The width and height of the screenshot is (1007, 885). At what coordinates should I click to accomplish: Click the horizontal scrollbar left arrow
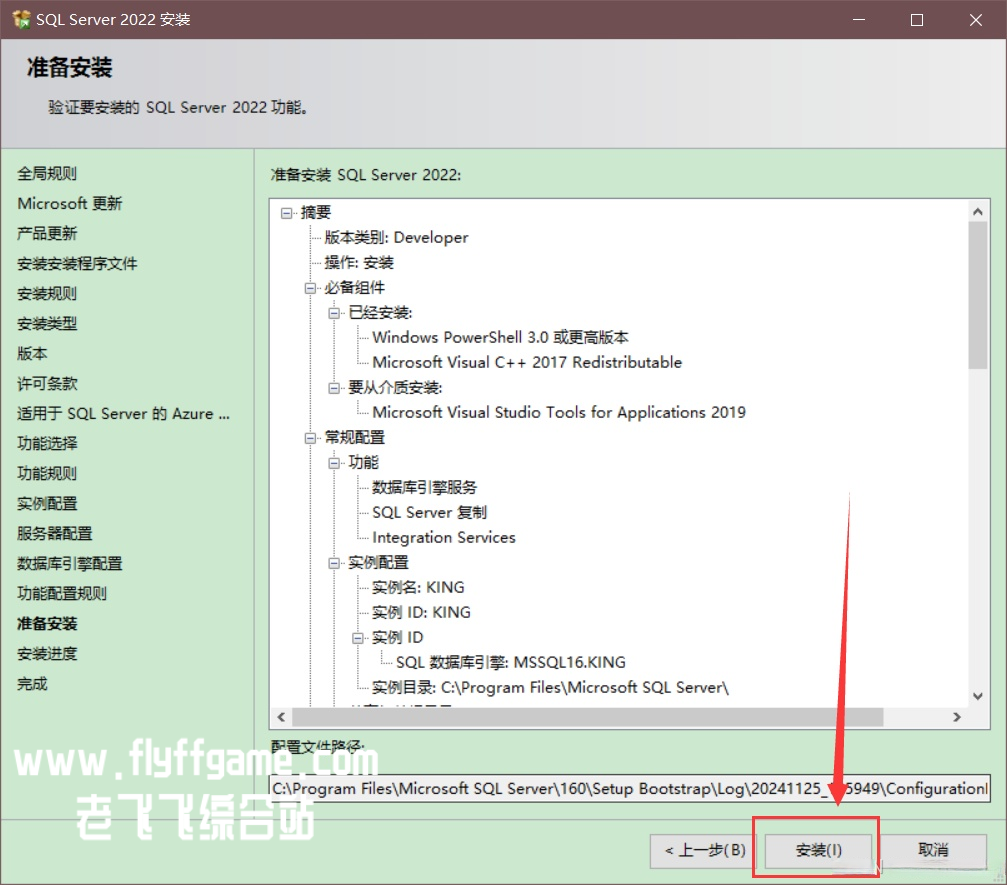[x=281, y=717]
